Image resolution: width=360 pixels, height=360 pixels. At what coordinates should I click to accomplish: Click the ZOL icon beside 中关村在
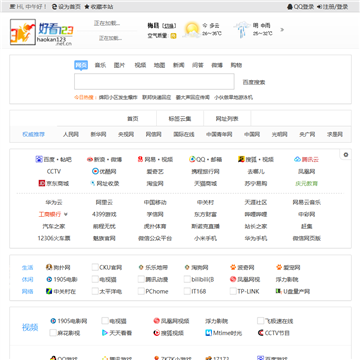49,291
